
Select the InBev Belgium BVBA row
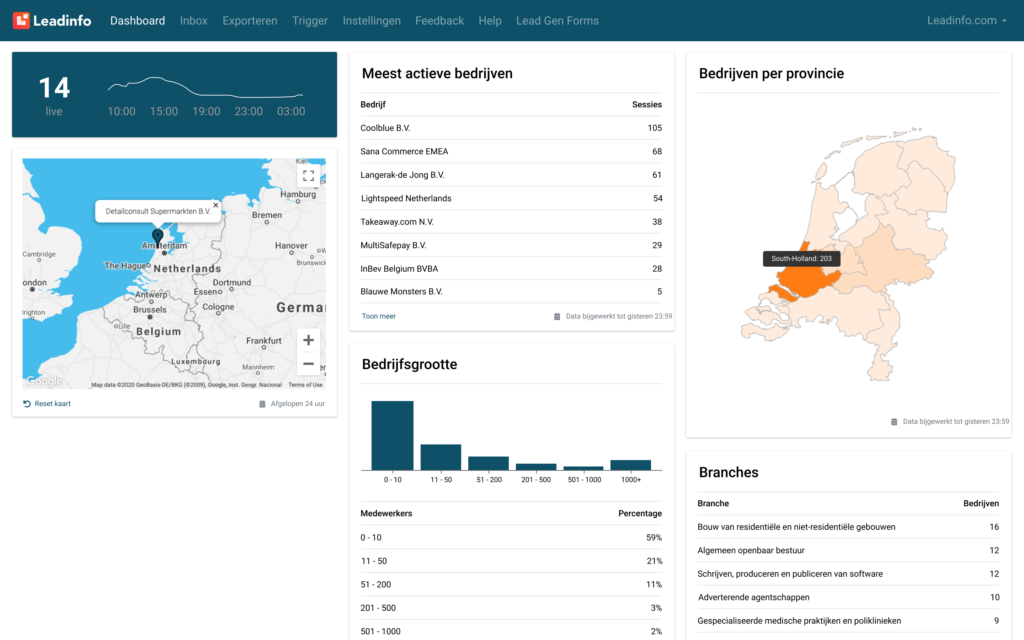pos(511,269)
